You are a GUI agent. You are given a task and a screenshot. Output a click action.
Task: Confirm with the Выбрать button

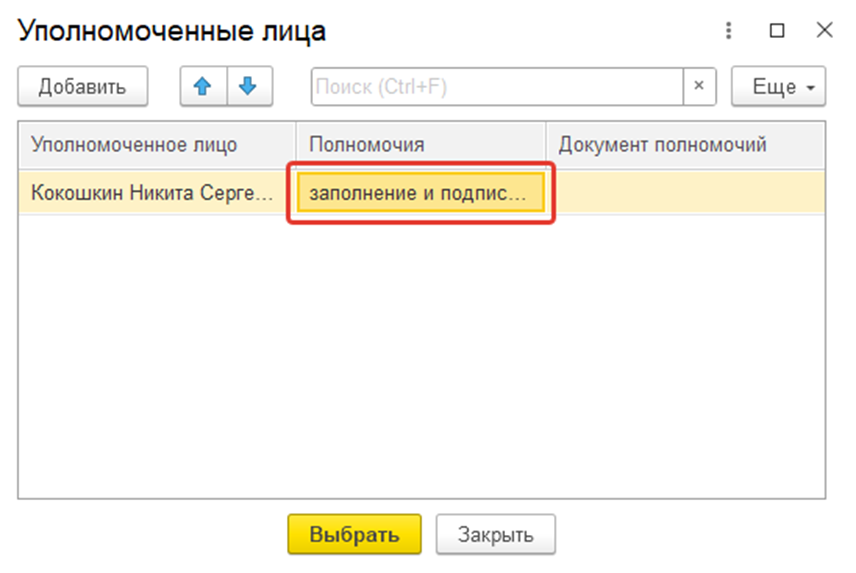click(354, 534)
